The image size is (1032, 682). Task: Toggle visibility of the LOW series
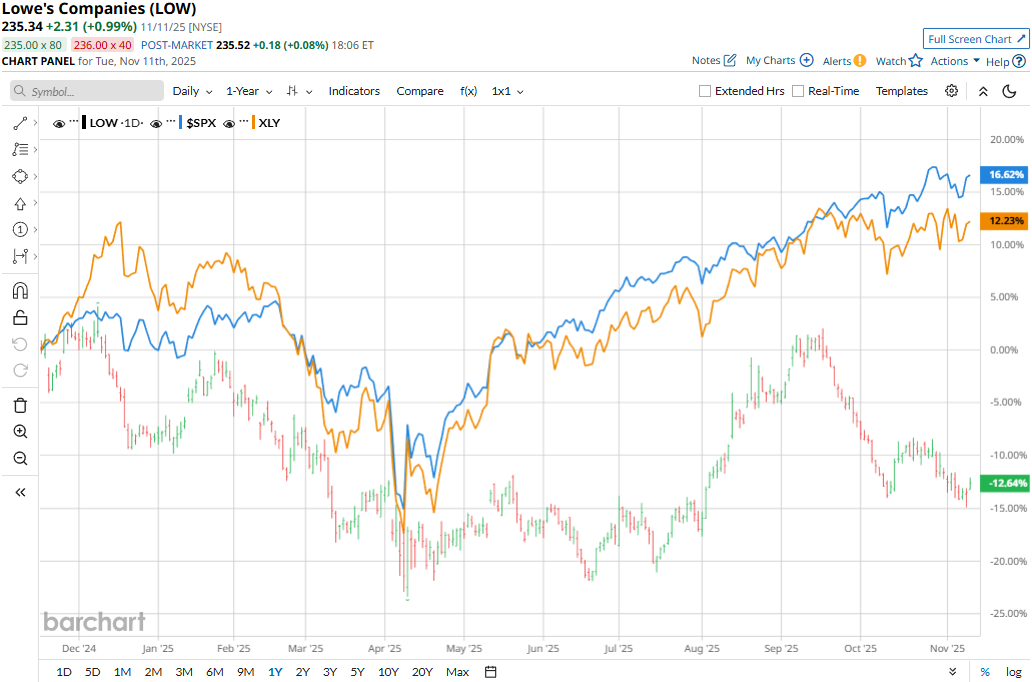point(59,123)
